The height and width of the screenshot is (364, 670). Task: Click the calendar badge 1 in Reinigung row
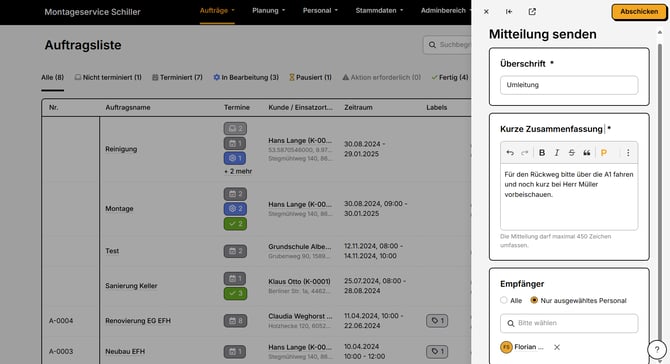(235, 144)
